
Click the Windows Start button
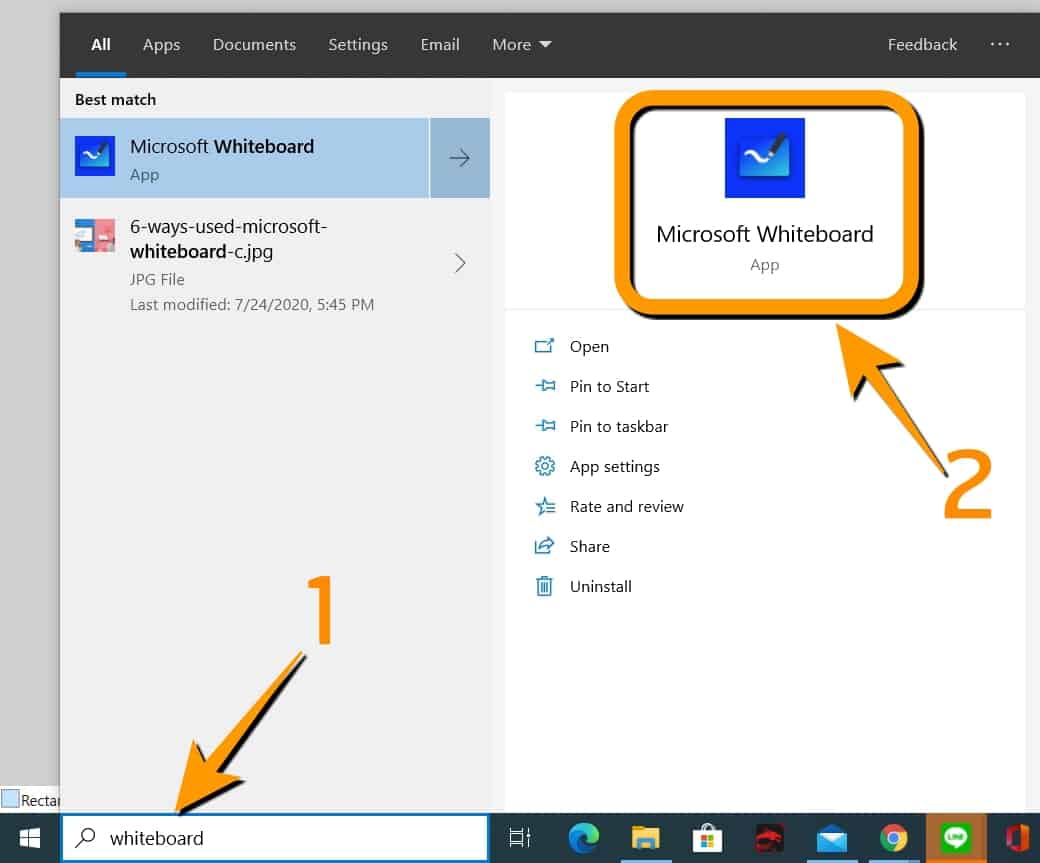[30, 838]
